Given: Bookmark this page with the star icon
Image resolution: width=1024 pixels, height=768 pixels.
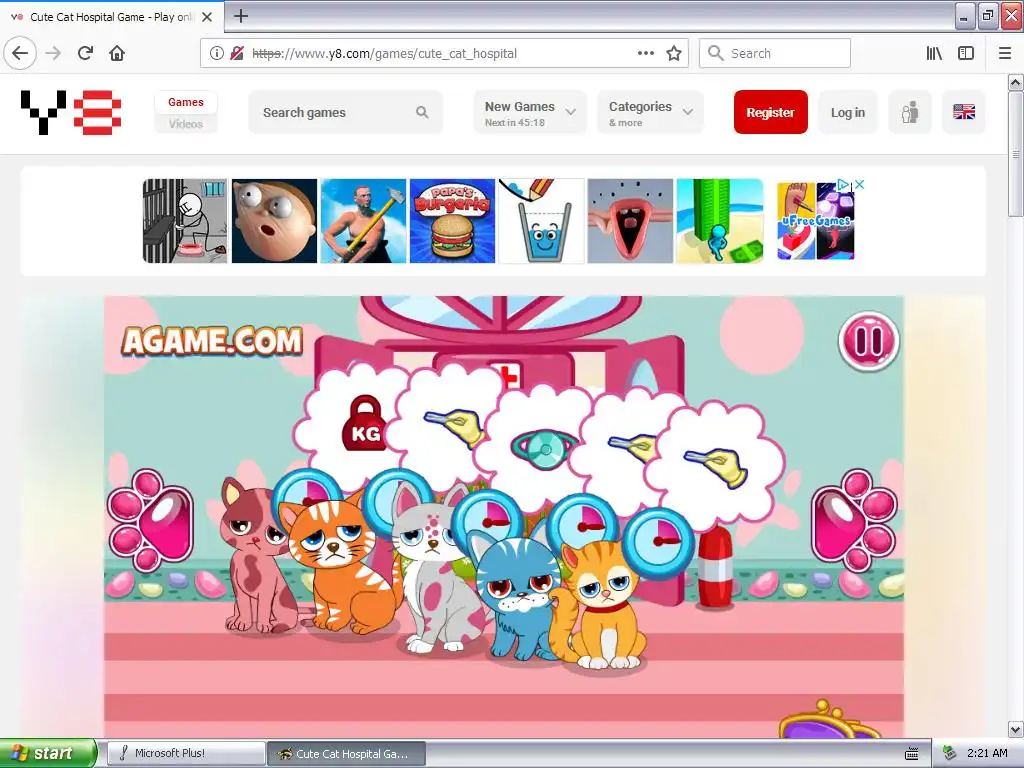Looking at the screenshot, I should 674,53.
